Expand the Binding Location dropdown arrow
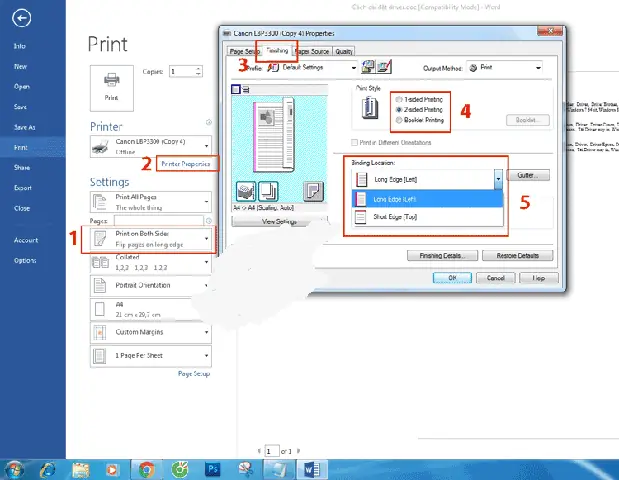 pos(498,179)
